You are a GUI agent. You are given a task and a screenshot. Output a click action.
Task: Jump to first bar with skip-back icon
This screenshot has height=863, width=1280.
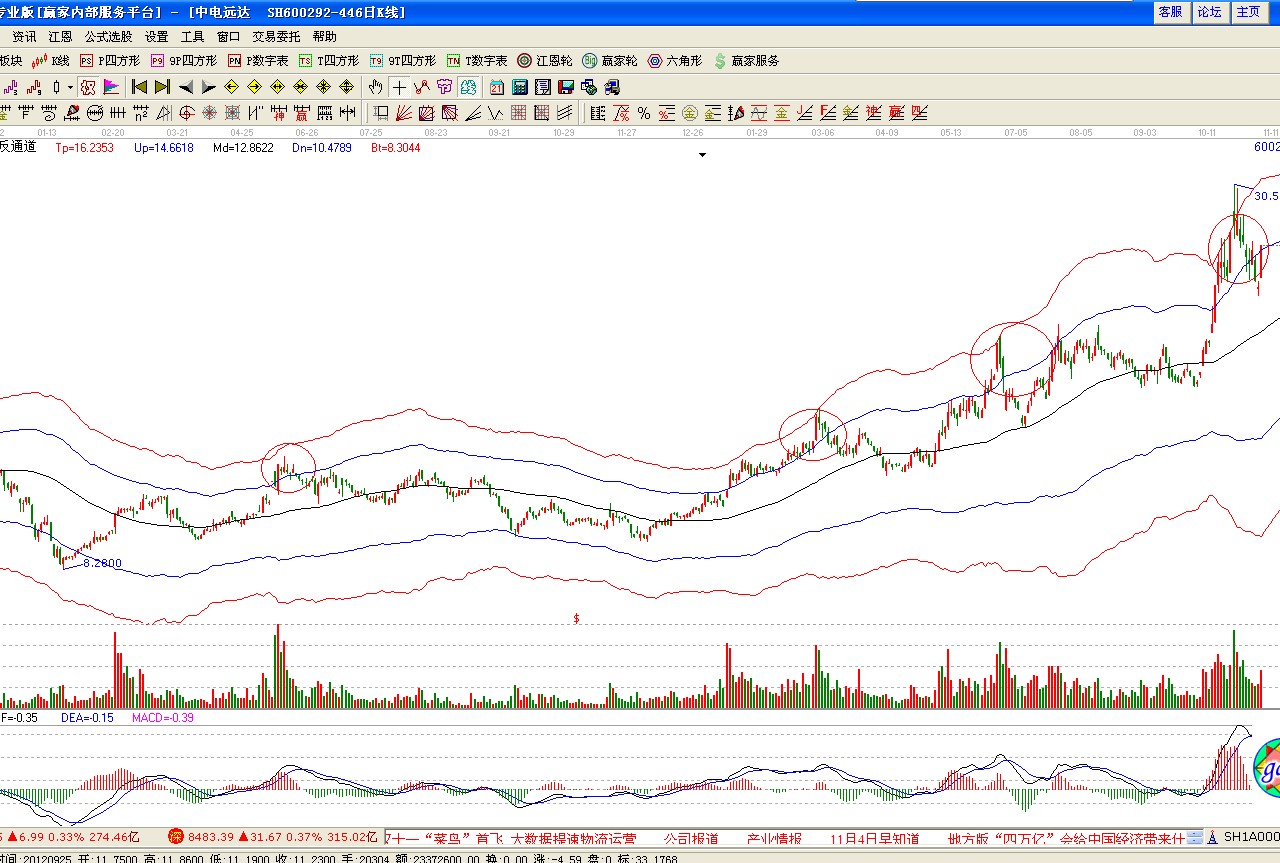139,87
